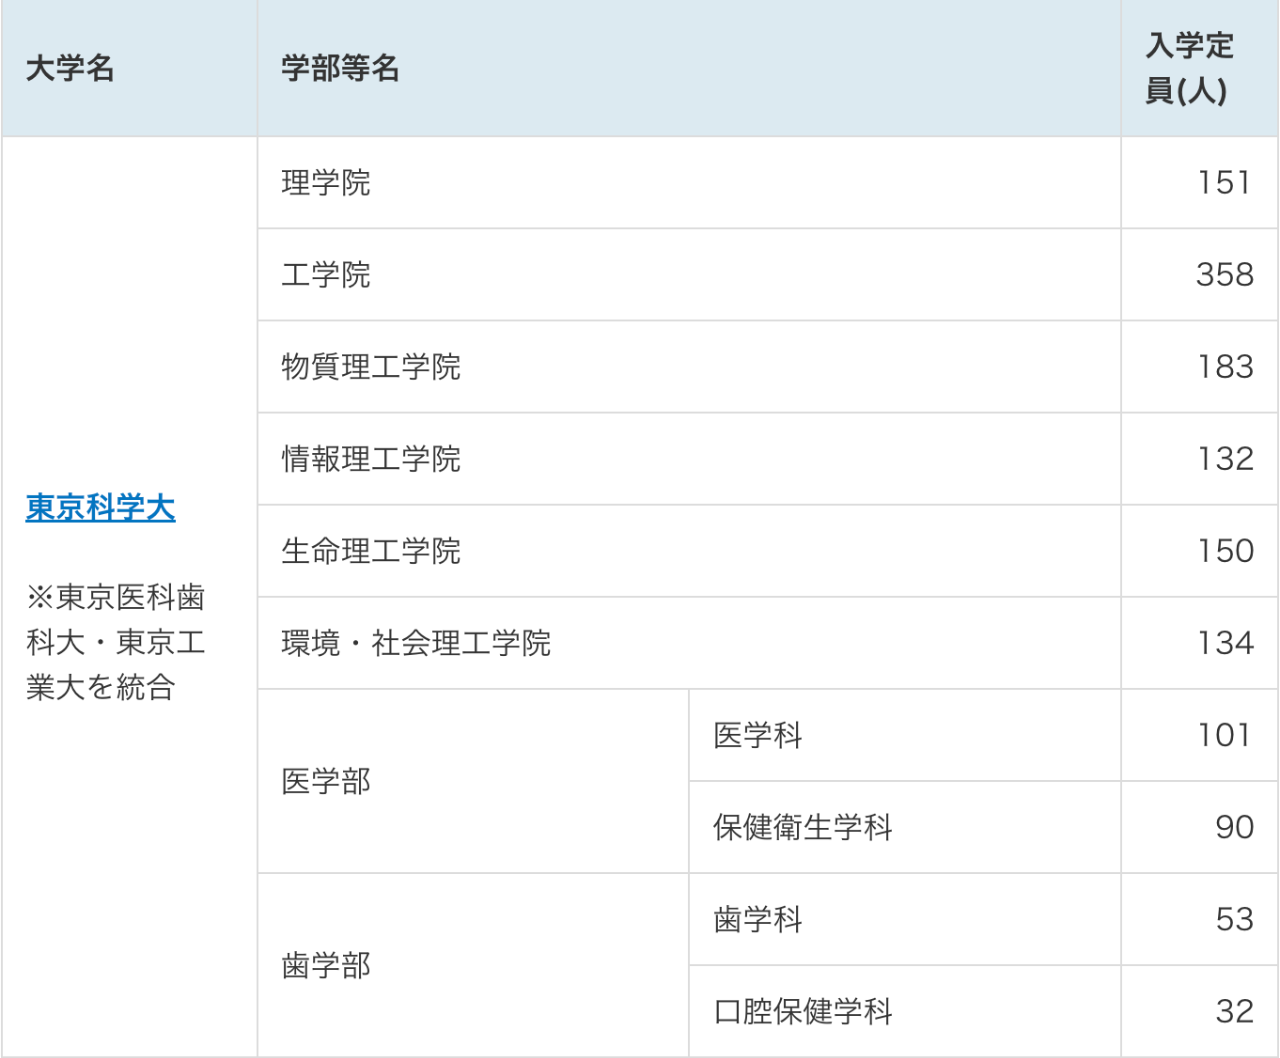Click the 情報理工学院 cell

pyautogui.click(x=371, y=459)
